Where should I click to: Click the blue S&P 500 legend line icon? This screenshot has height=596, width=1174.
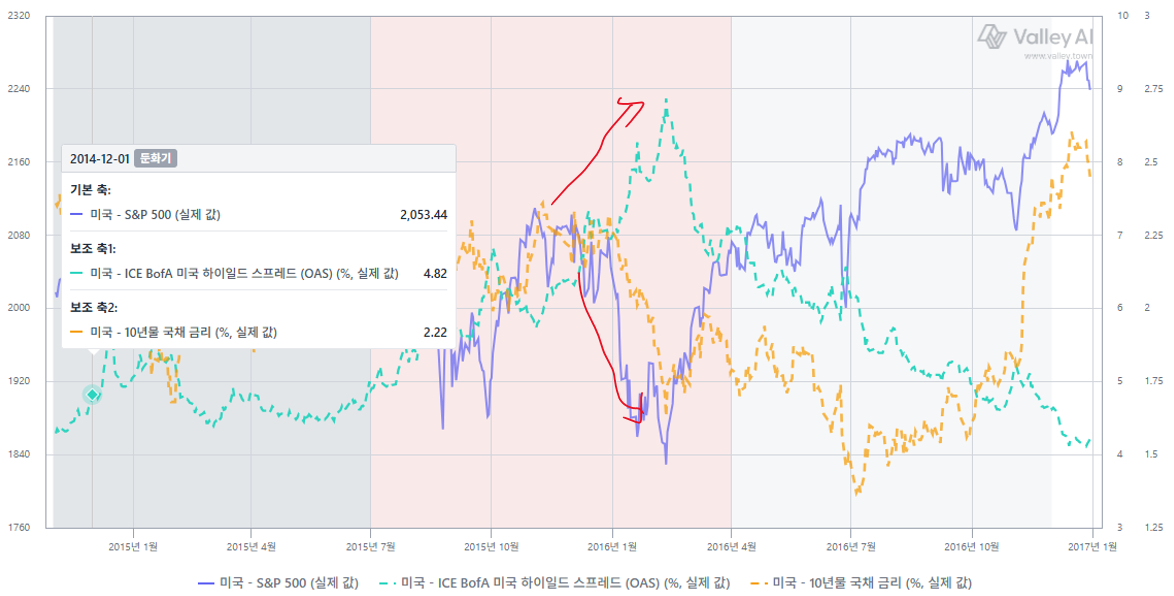(207, 583)
